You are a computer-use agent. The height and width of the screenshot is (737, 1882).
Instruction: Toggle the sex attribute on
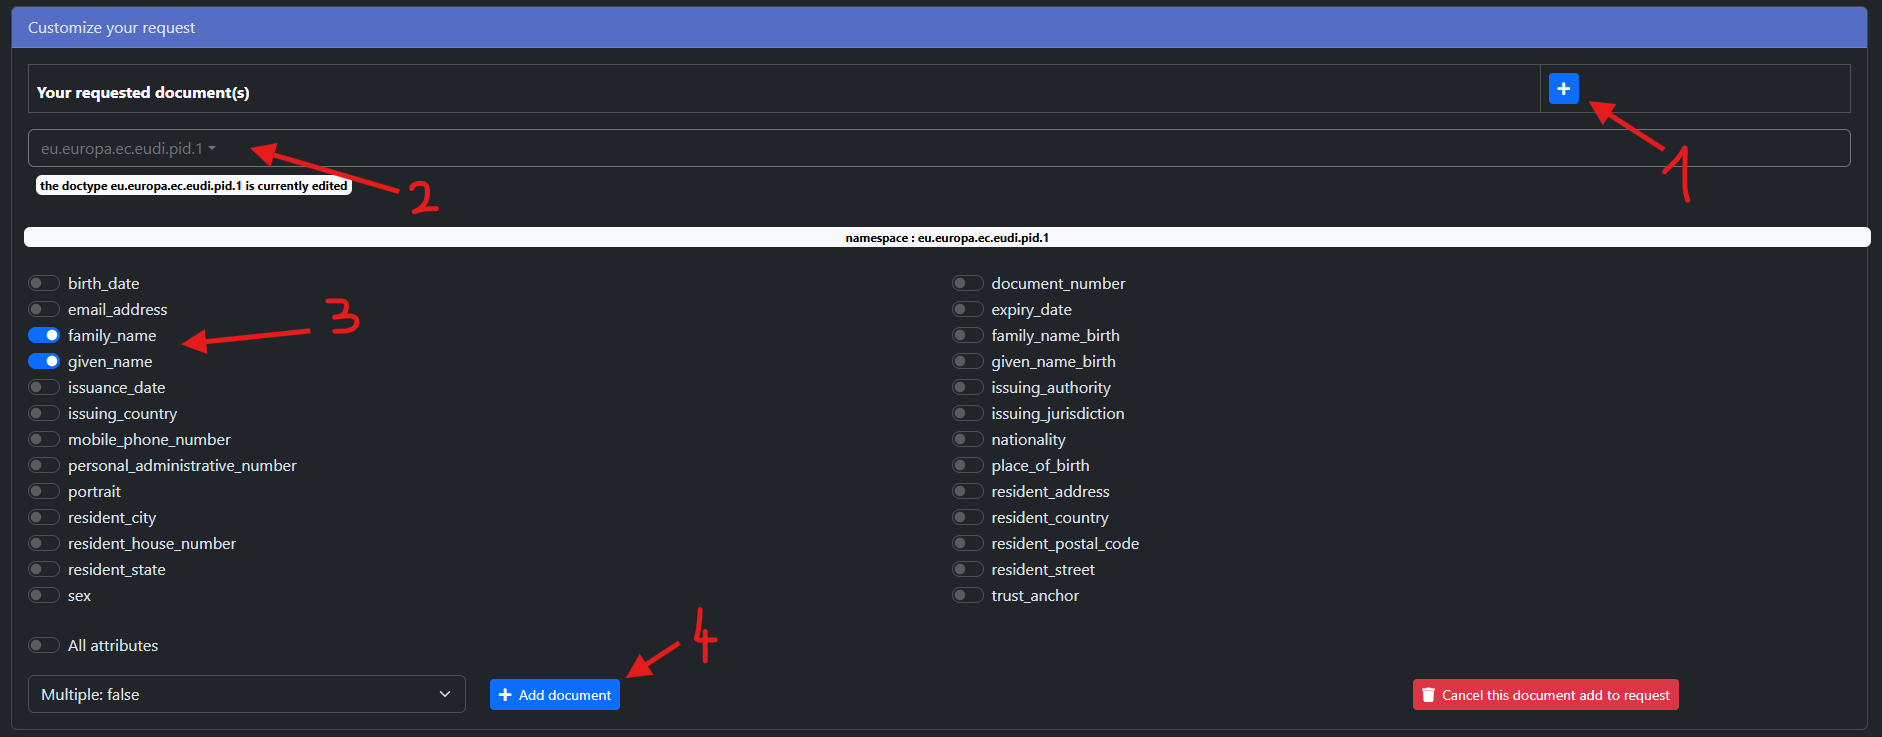(44, 596)
